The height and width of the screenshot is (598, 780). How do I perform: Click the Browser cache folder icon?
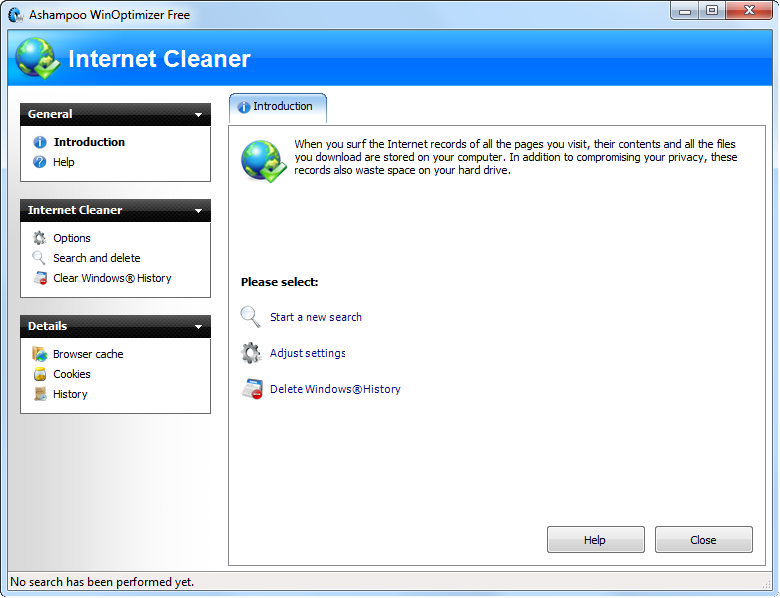click(40, 354)
